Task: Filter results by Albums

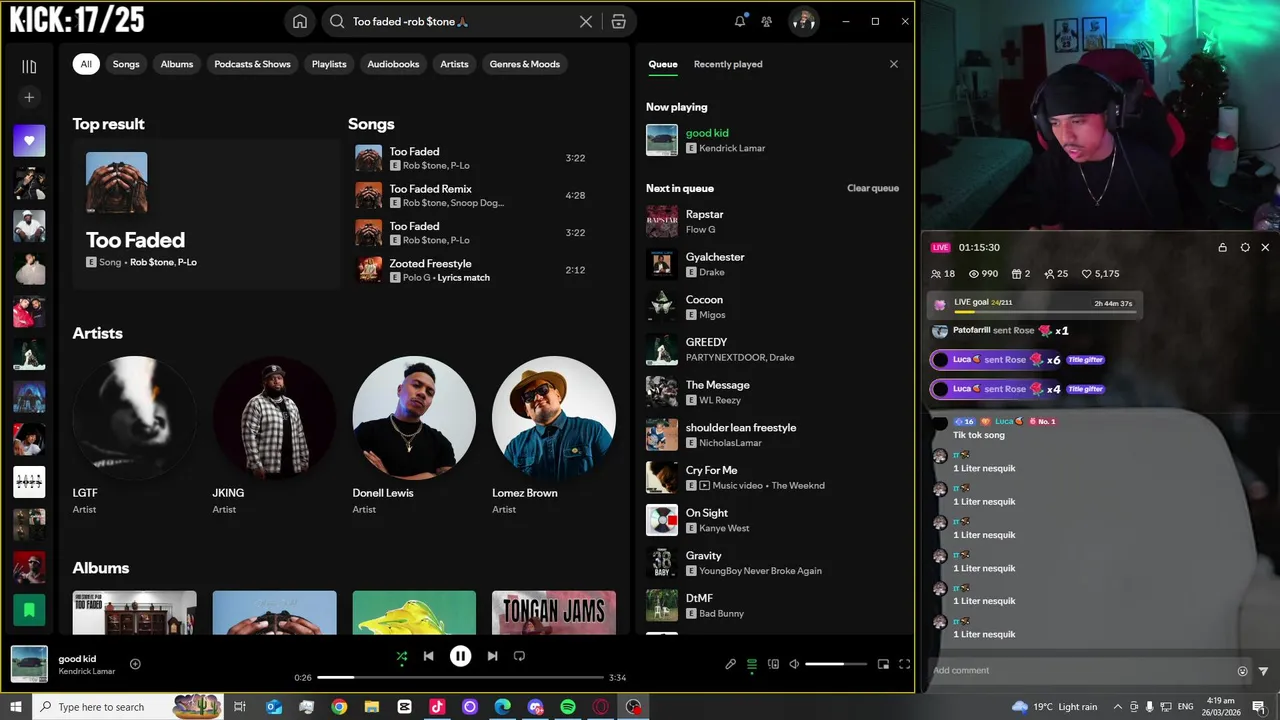Action: click(x=177, y=64)
